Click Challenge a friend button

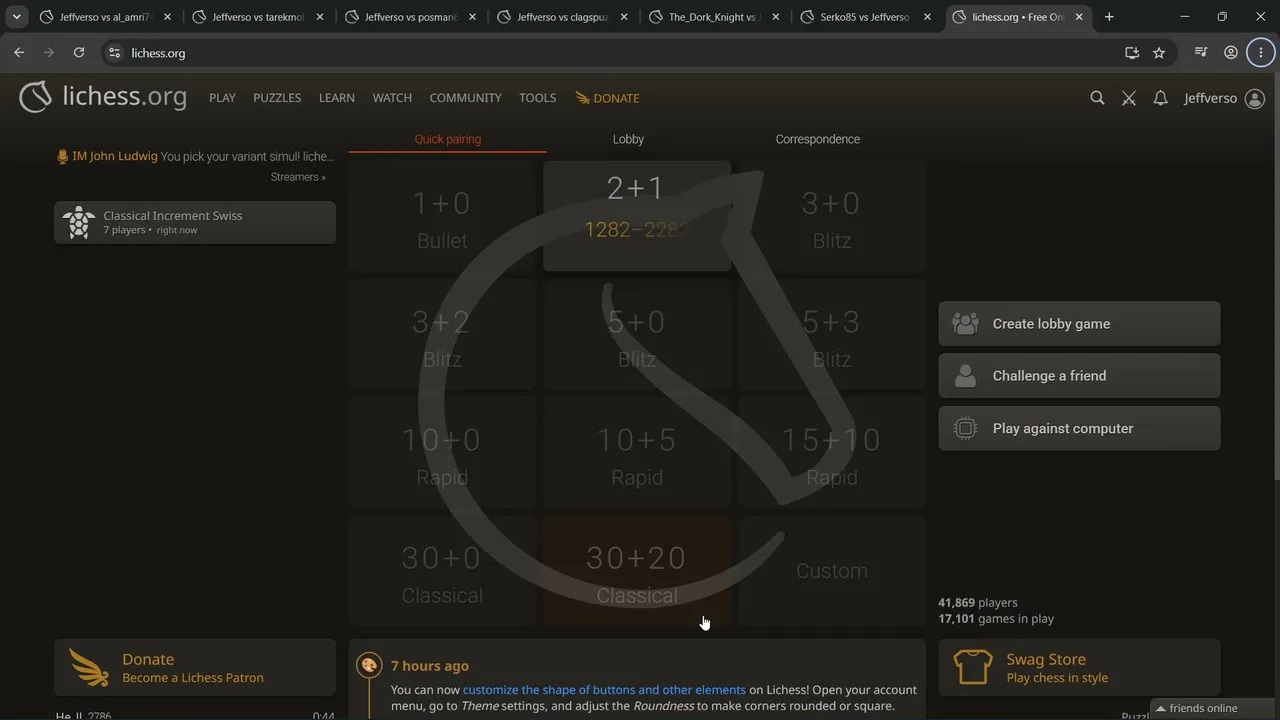[1079, 376]
